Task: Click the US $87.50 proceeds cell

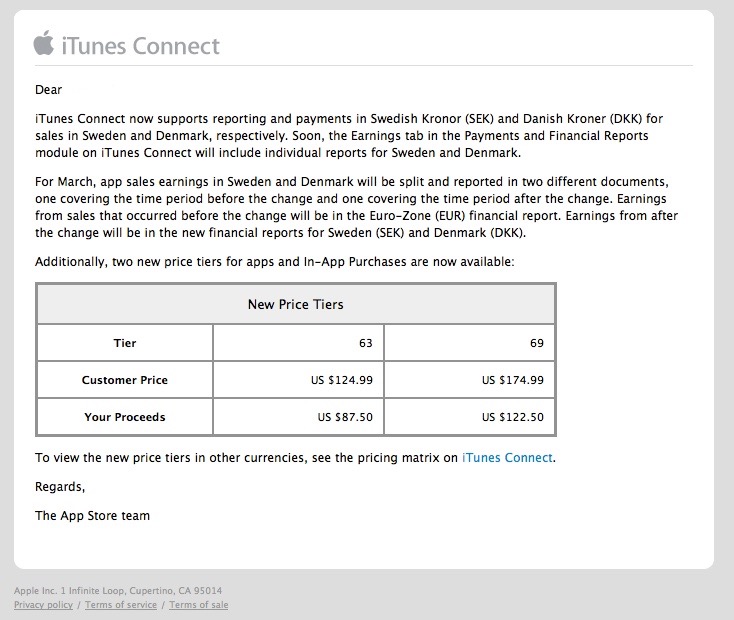Action: 298,417
